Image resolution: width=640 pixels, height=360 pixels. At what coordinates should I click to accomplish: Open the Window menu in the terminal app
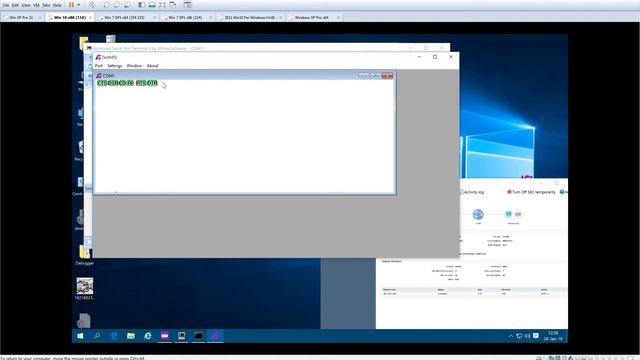[134, 66]
